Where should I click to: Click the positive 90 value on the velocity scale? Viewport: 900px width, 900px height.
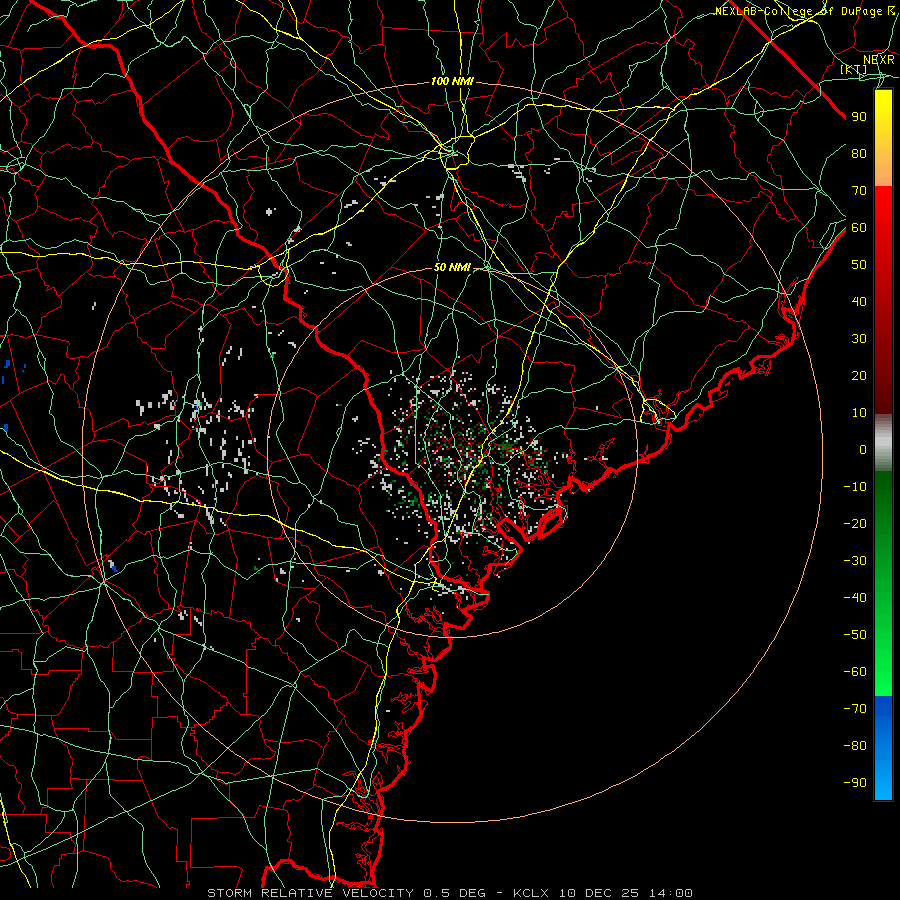[x=859, y=117]
